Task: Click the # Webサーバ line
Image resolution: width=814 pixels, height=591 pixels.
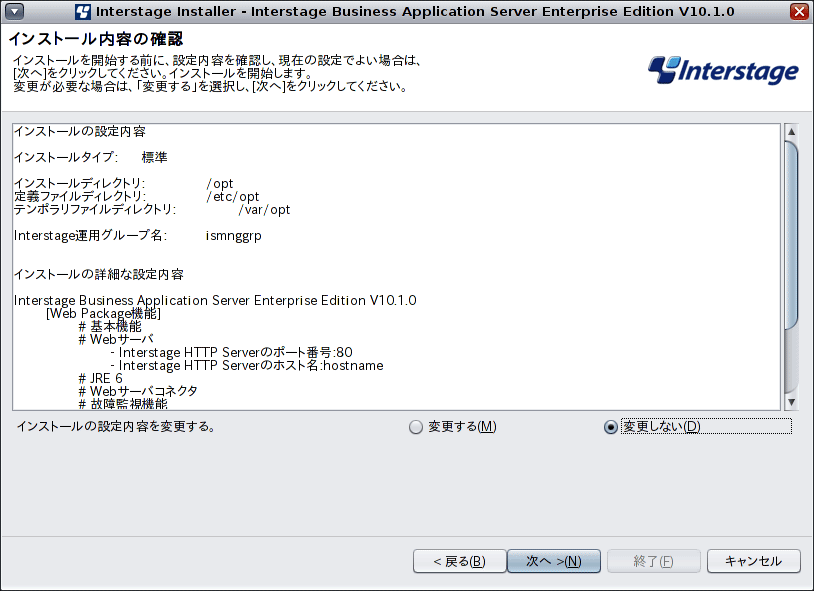Action: 116,339
